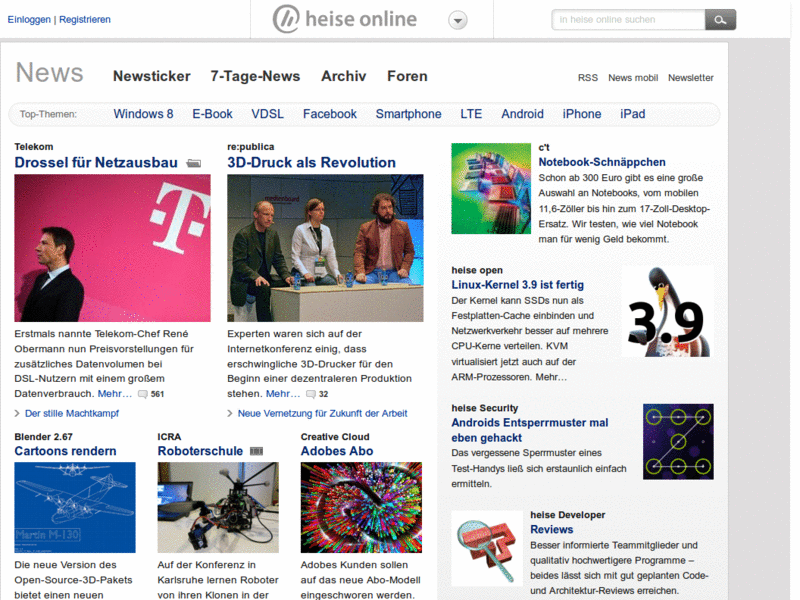Select the E-Book top topic
This screenshot has height=600, width=800.
[x=212, y=114]
